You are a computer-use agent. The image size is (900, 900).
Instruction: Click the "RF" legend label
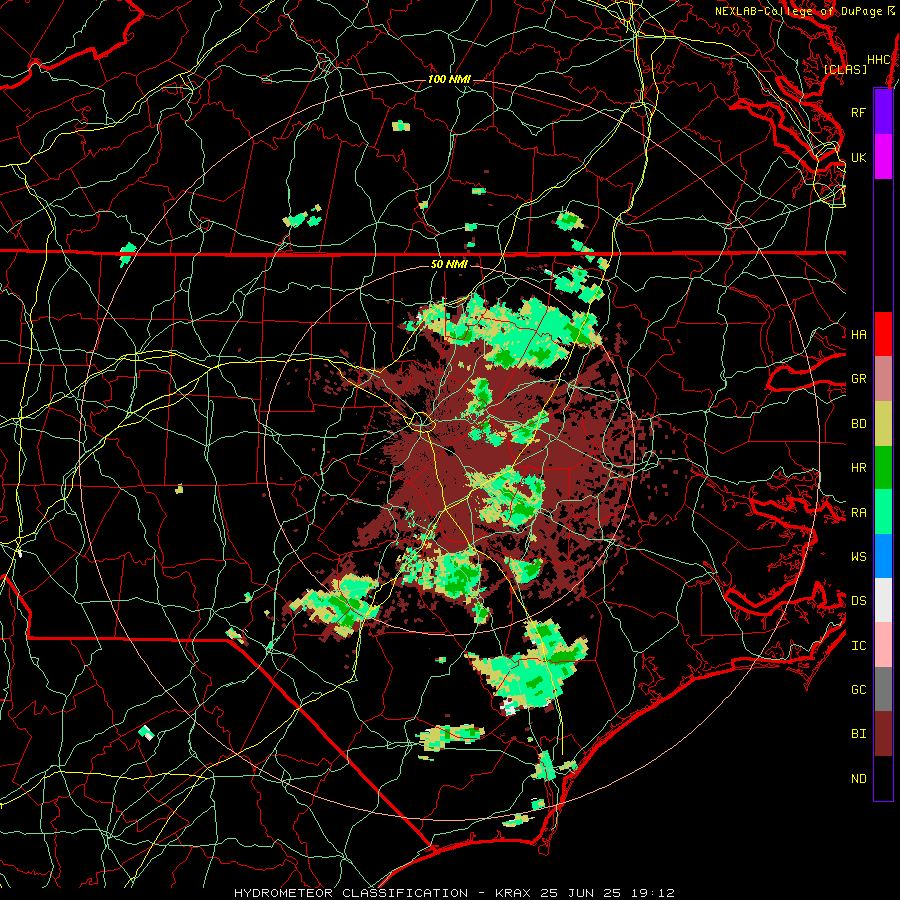[x=858, y=112]
